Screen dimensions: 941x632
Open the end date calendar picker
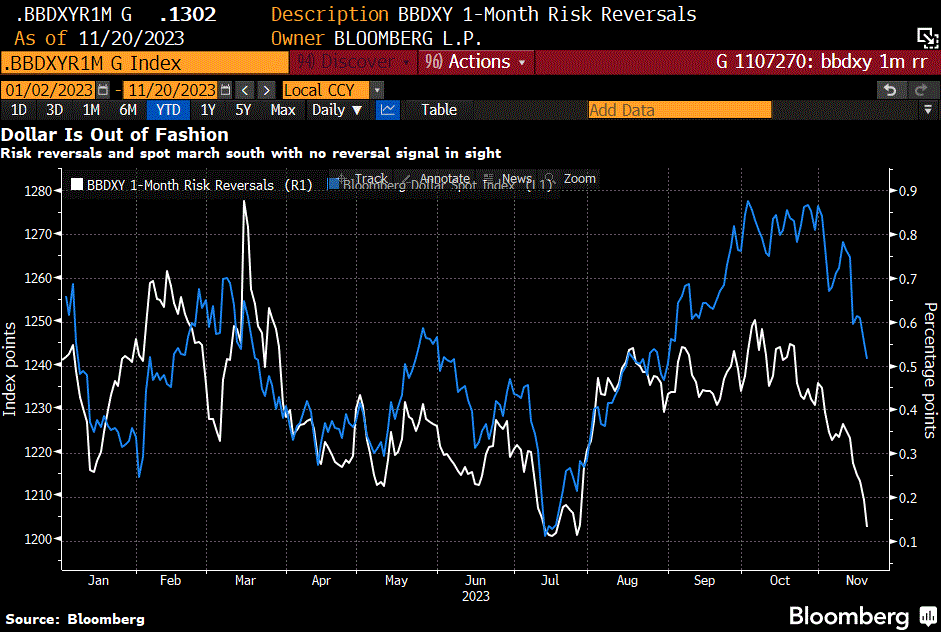pyautogui.click(x=226, y=90)
